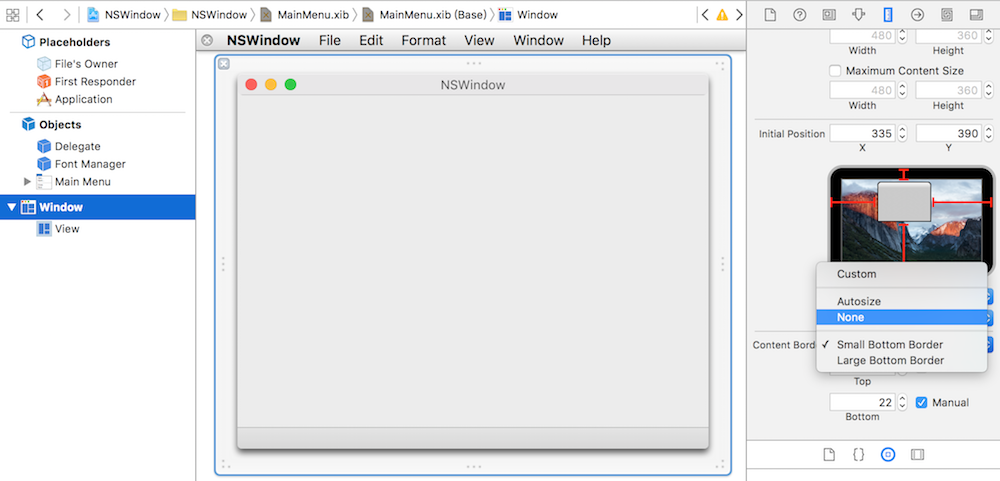Open the Quick Help inspector
The height and width of the screenshot is (481, 1000).
click(x=799, y=15)
